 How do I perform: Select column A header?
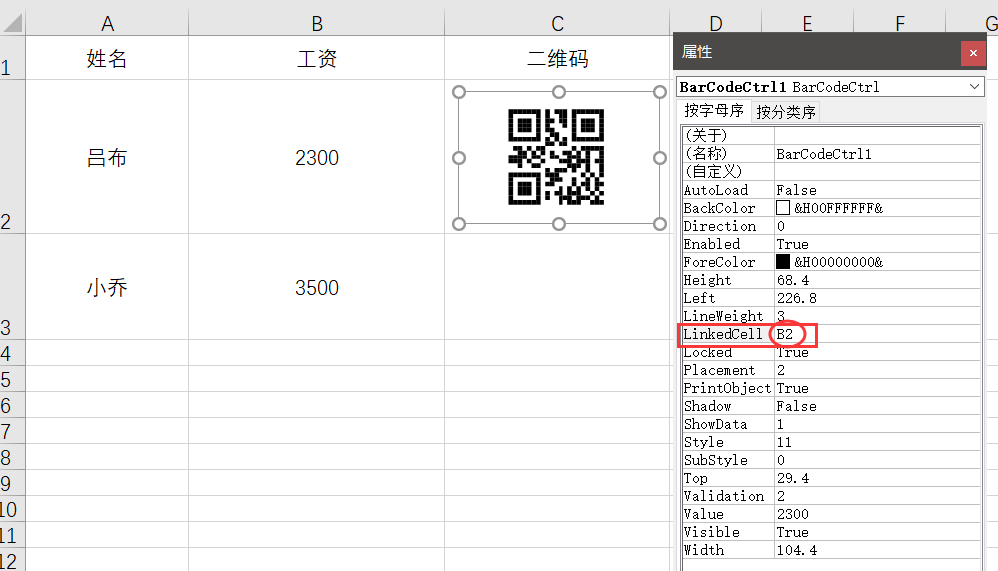pyautogui.click(x=107, y=24)
